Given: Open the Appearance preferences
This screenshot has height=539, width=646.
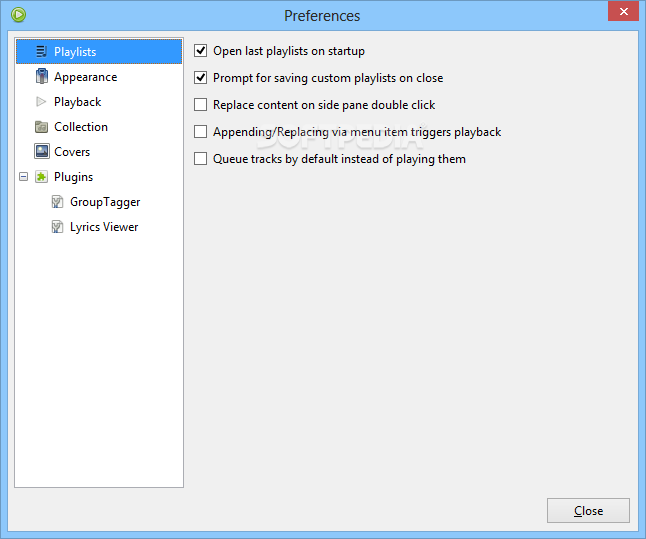Looking at the screenshot, I should [x=86, y=77].
